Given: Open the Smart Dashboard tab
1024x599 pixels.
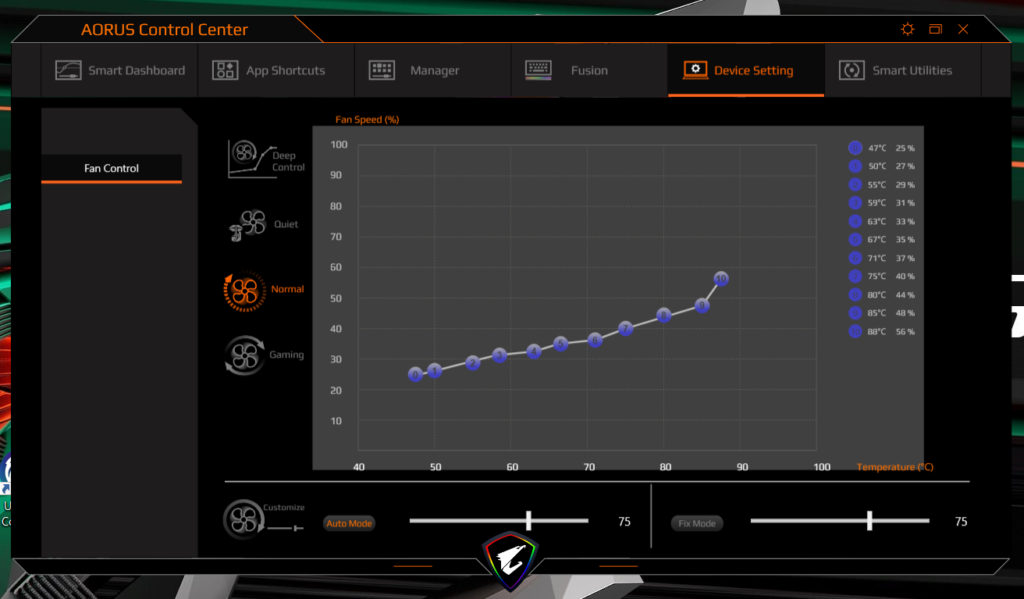Looking at the screenshot, I should (x=120, y=71).
